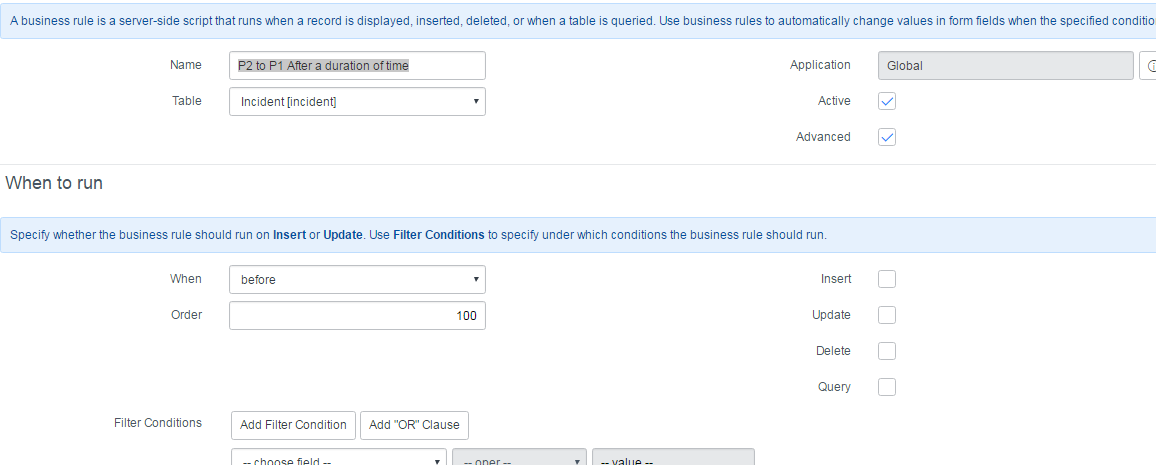This screenshot has width=1156, height=465.
Task: Toggle the Advanced checkbox
Action: [x=887, y=137]
